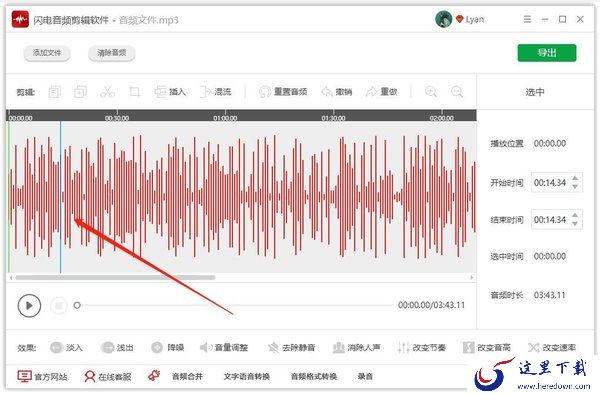Click the stop playback button

click(59, 305)
